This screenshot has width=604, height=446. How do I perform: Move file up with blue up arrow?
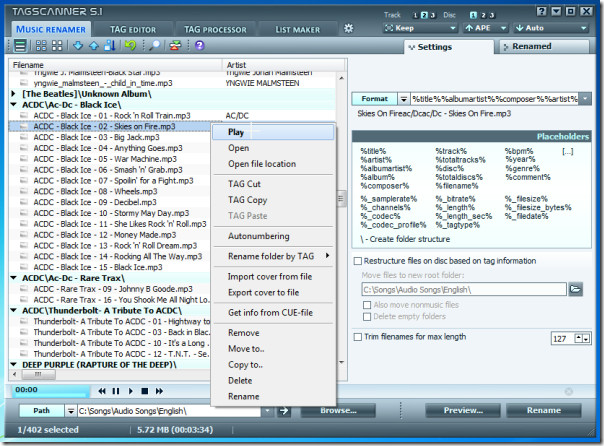pos(94,45)
